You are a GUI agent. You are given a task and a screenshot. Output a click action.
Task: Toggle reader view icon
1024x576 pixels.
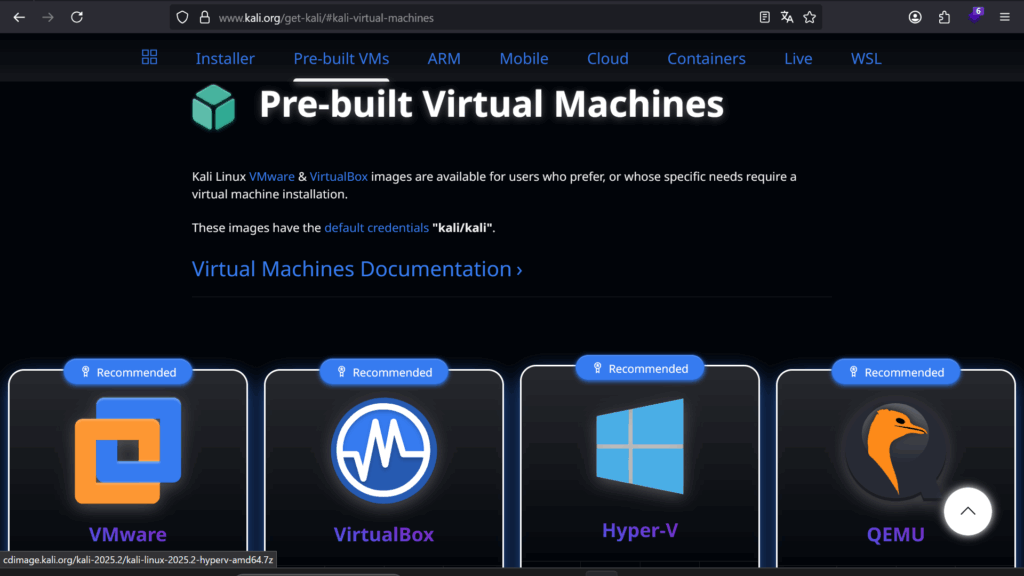point(764,18)
